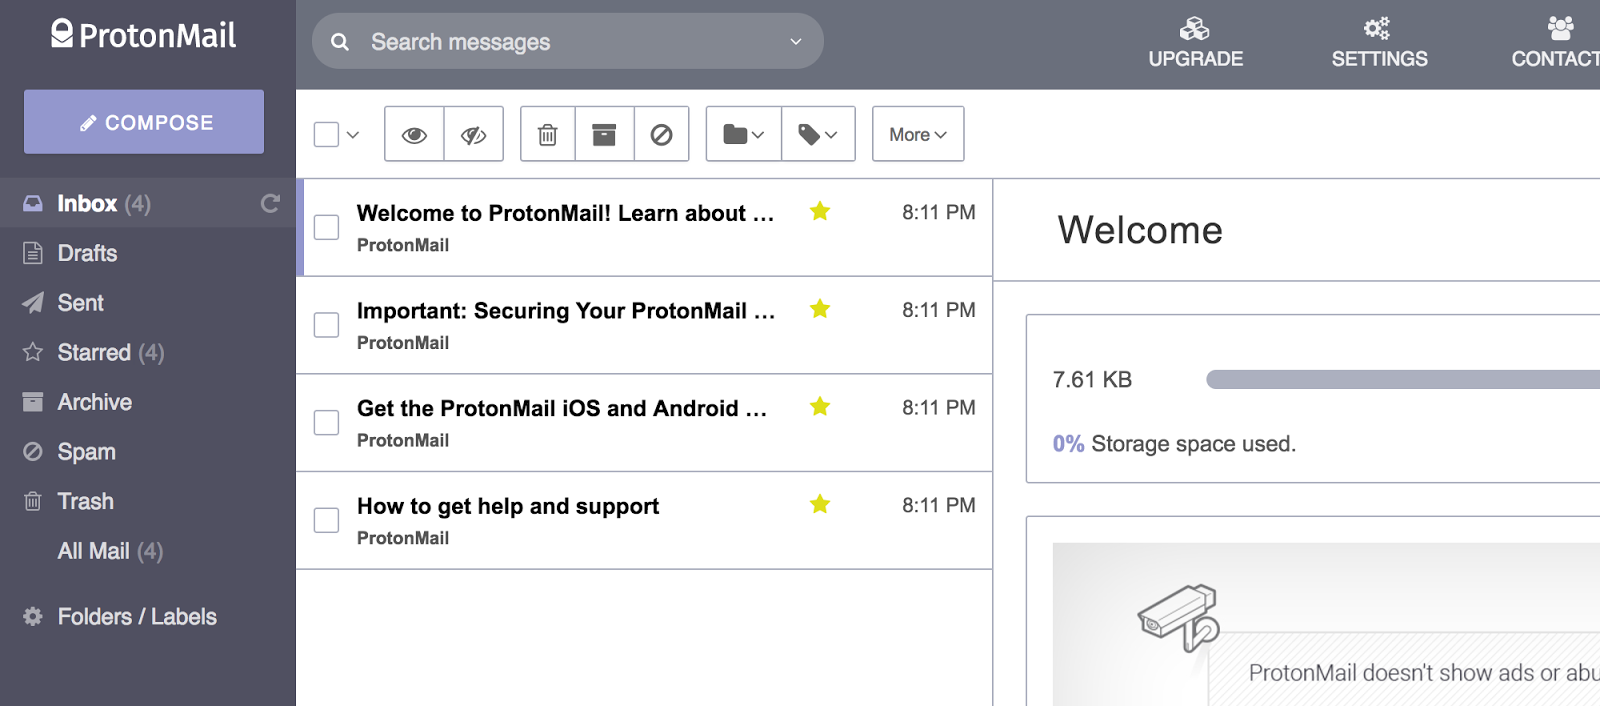Screen dimensions: 1600x706
Task: Select the 'Important: Securing Your ProtonMail' email checkbox
Action: (327, 325)
